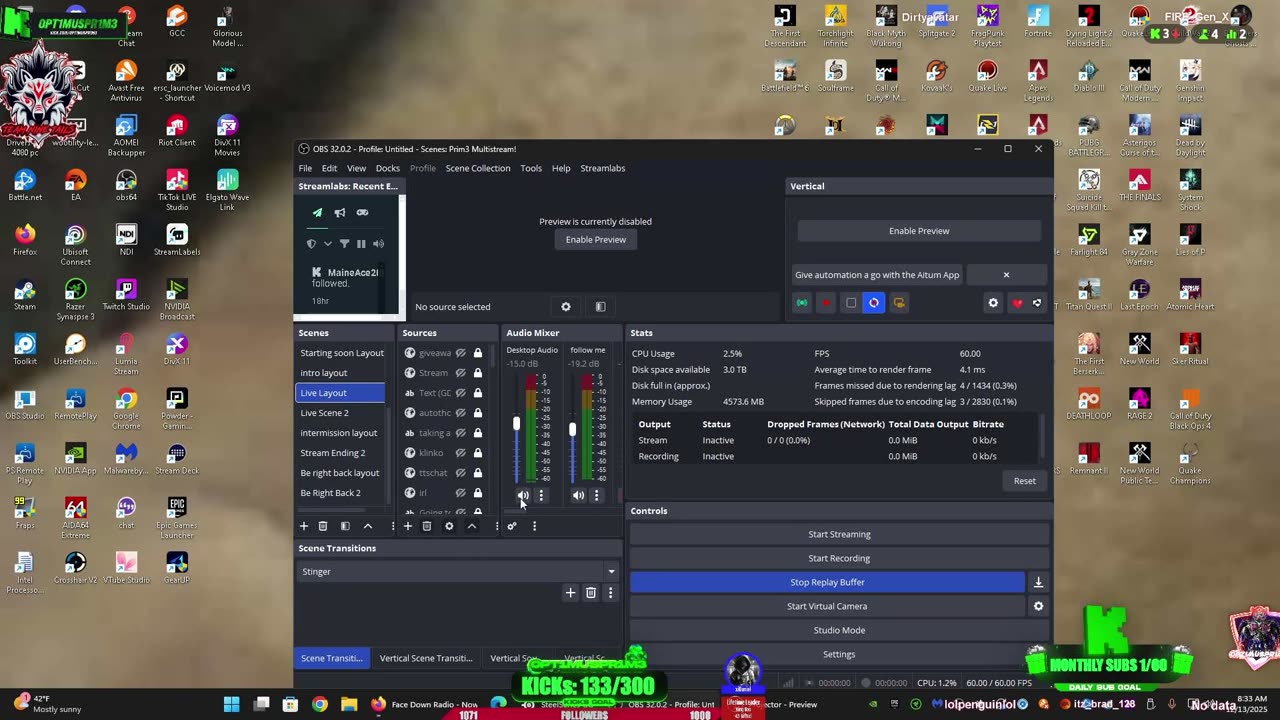The height and width of the screenshot is (720, 1280).
Task: Toggle visibility of Stream source
Action: pyautogui.click(x=461, y=373)
